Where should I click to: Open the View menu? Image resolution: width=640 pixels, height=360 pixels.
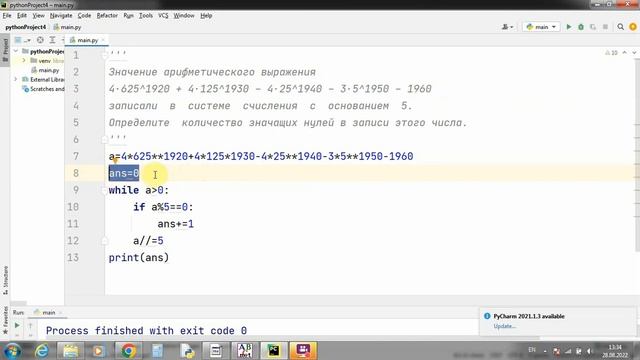(38, 16)
